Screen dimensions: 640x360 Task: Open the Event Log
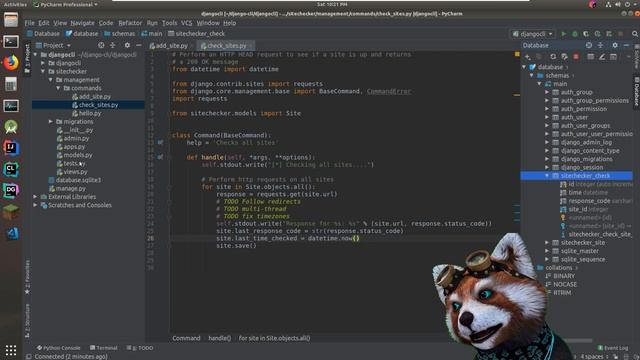click(x=613, y=348)
